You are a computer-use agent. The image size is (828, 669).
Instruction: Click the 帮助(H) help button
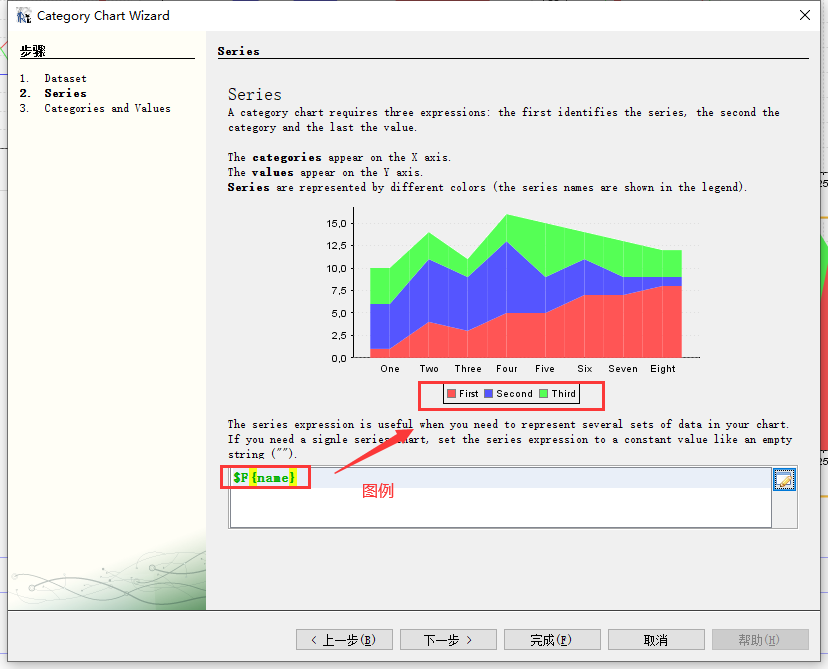(x=760, y=640)
